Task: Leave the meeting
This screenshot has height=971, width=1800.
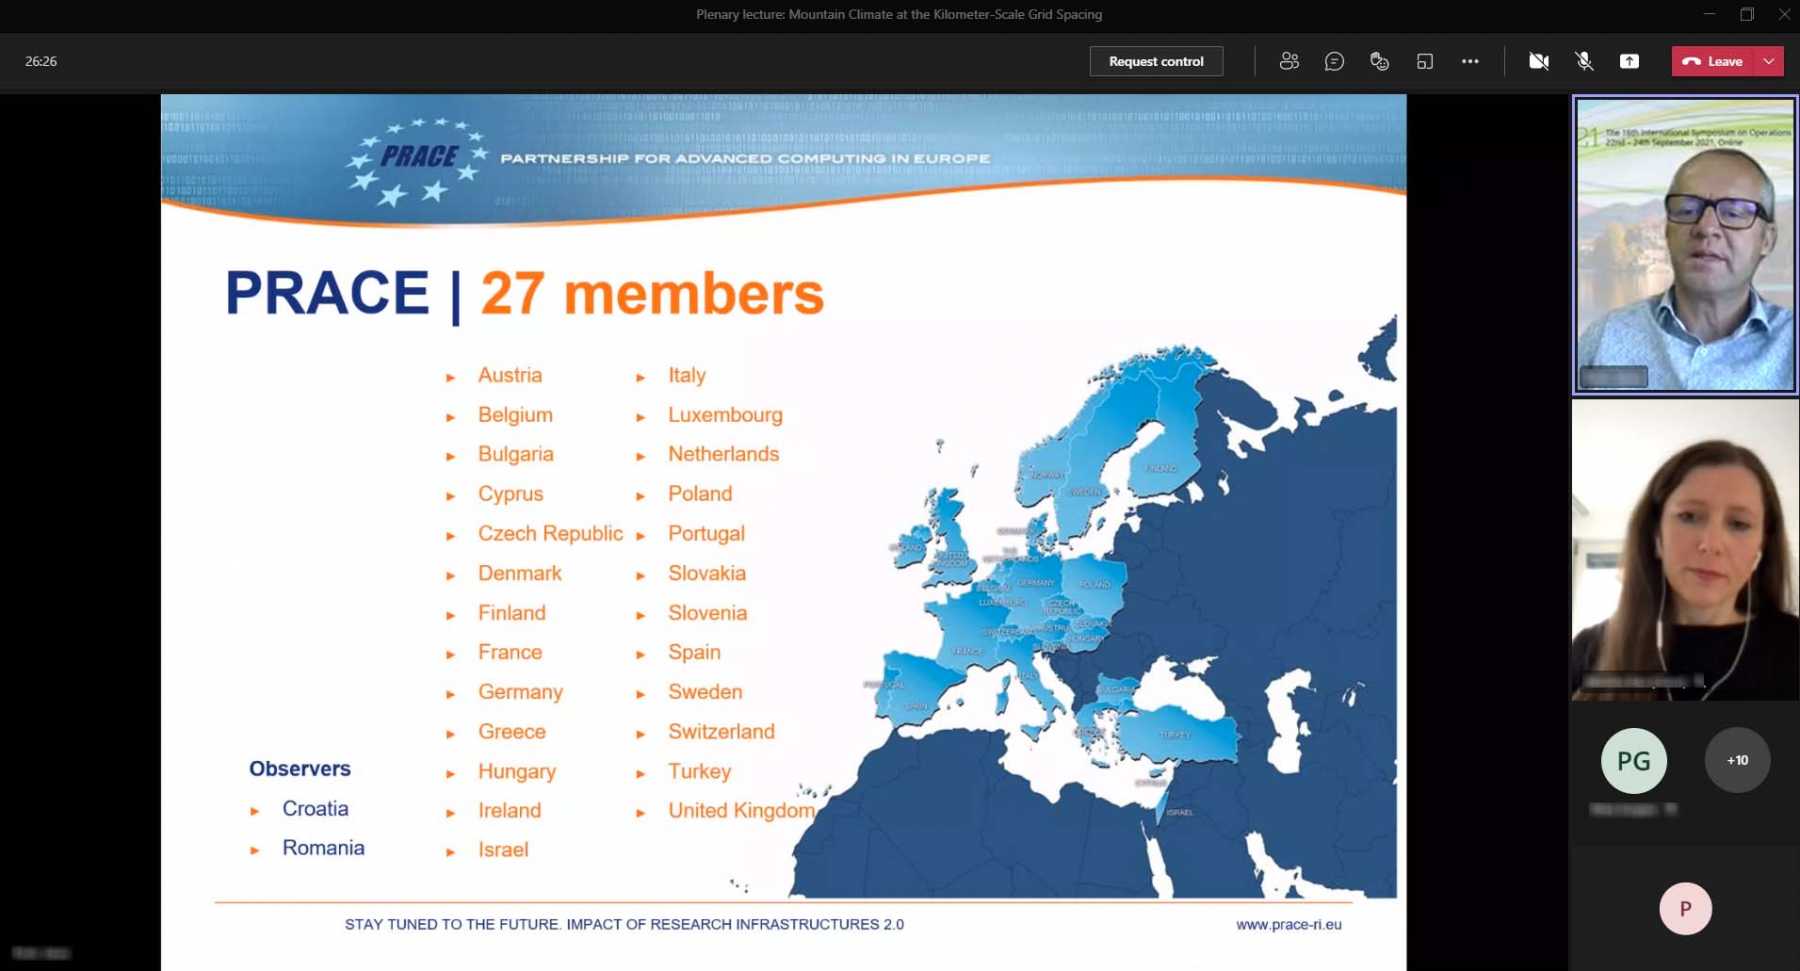Action: point(1714,61)
